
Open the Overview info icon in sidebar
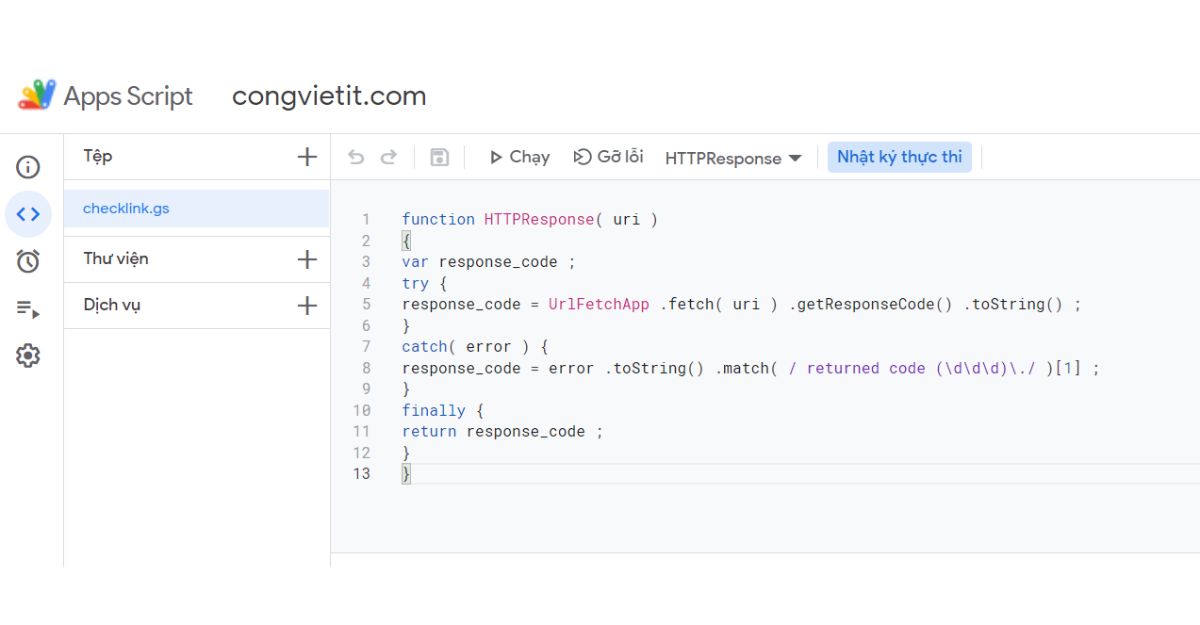tap(28, 167)
